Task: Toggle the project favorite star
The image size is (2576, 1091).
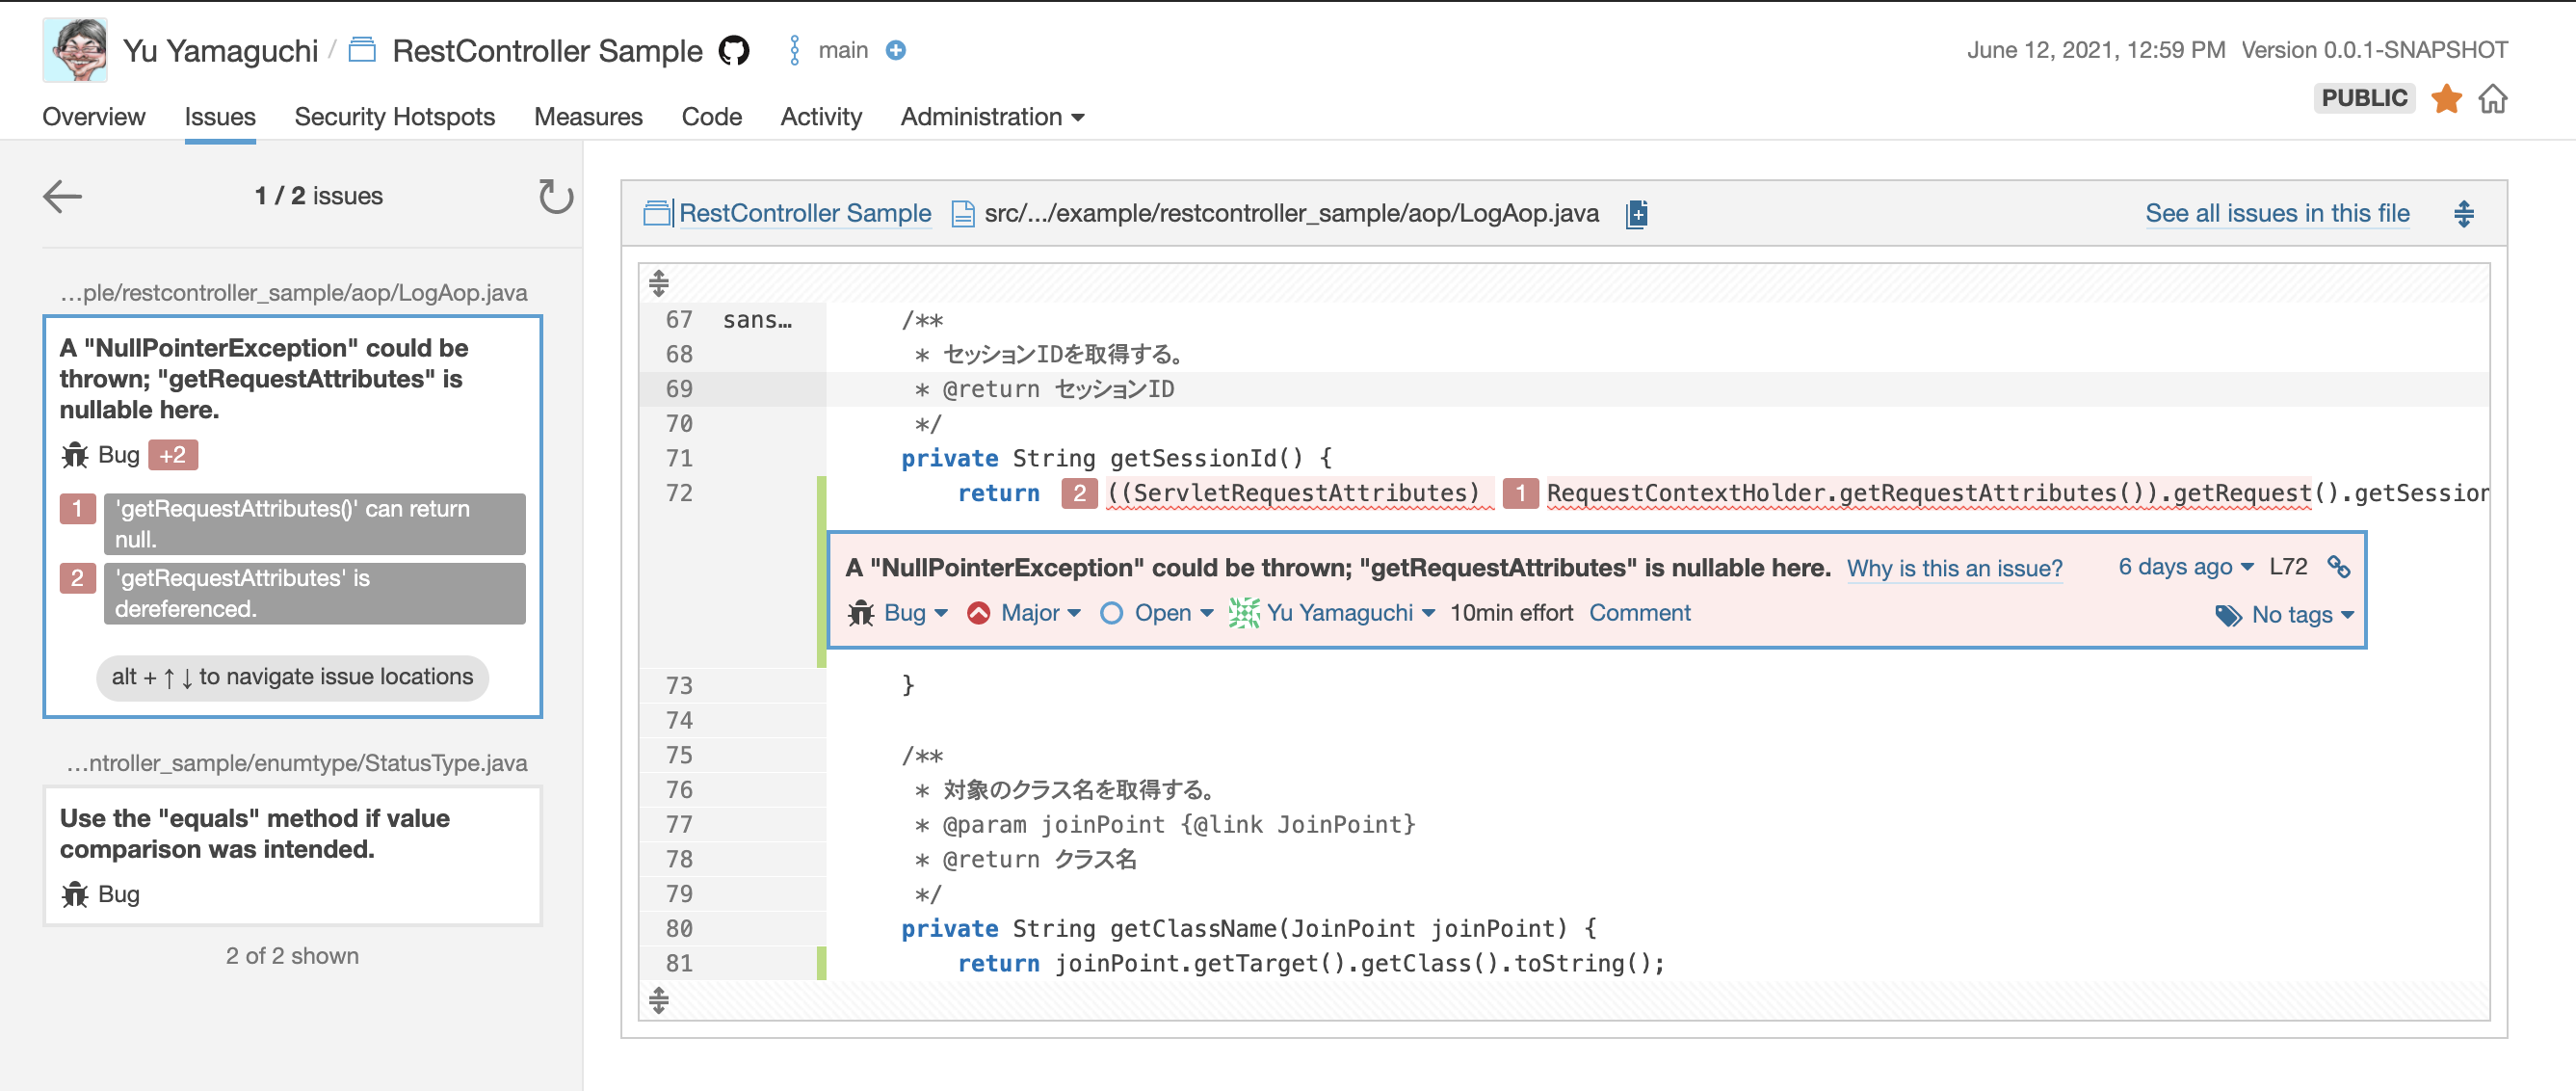Action: tap(2446, 99)
